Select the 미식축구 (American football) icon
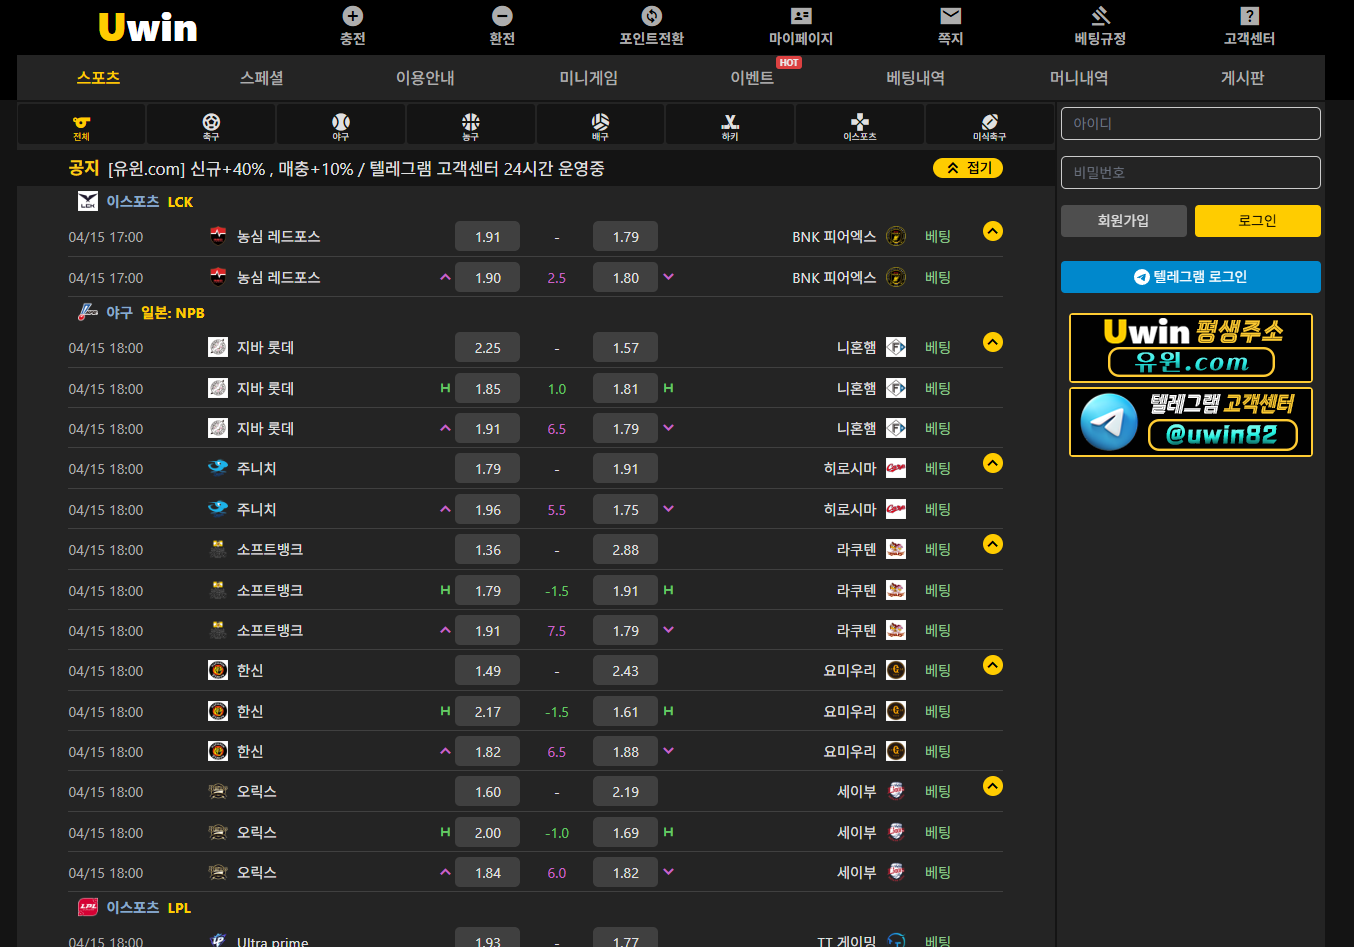Screen dimensions: 1354x947 click(989, 125)
